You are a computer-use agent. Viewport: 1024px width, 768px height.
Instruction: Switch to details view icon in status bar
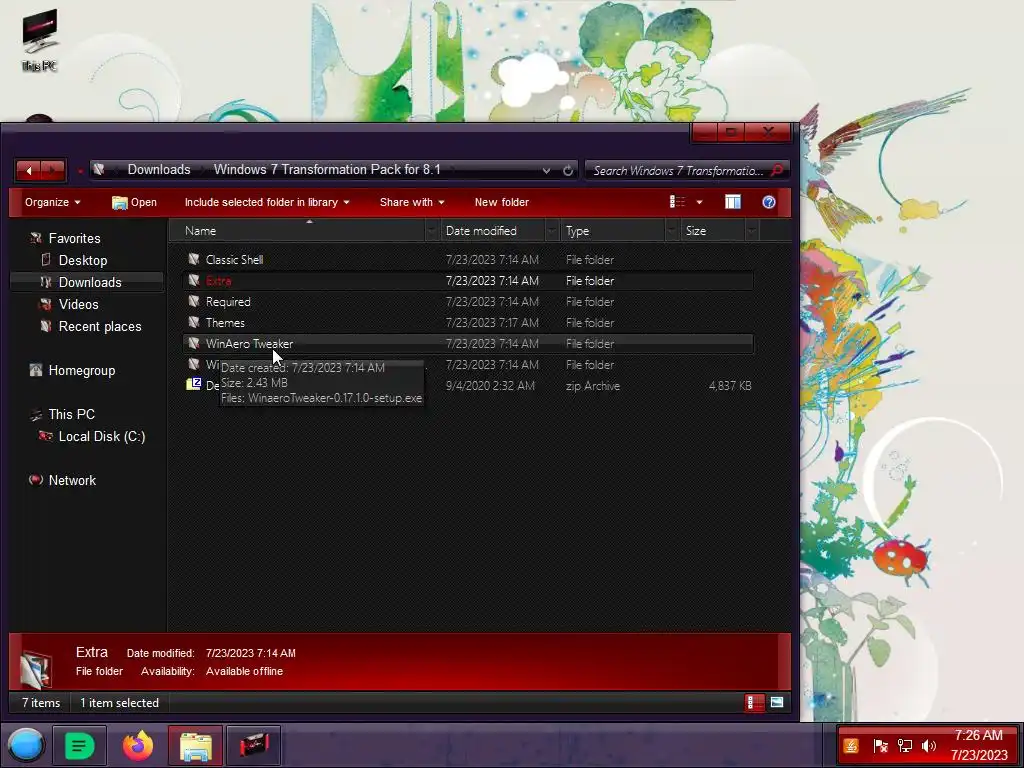[754, 703]
